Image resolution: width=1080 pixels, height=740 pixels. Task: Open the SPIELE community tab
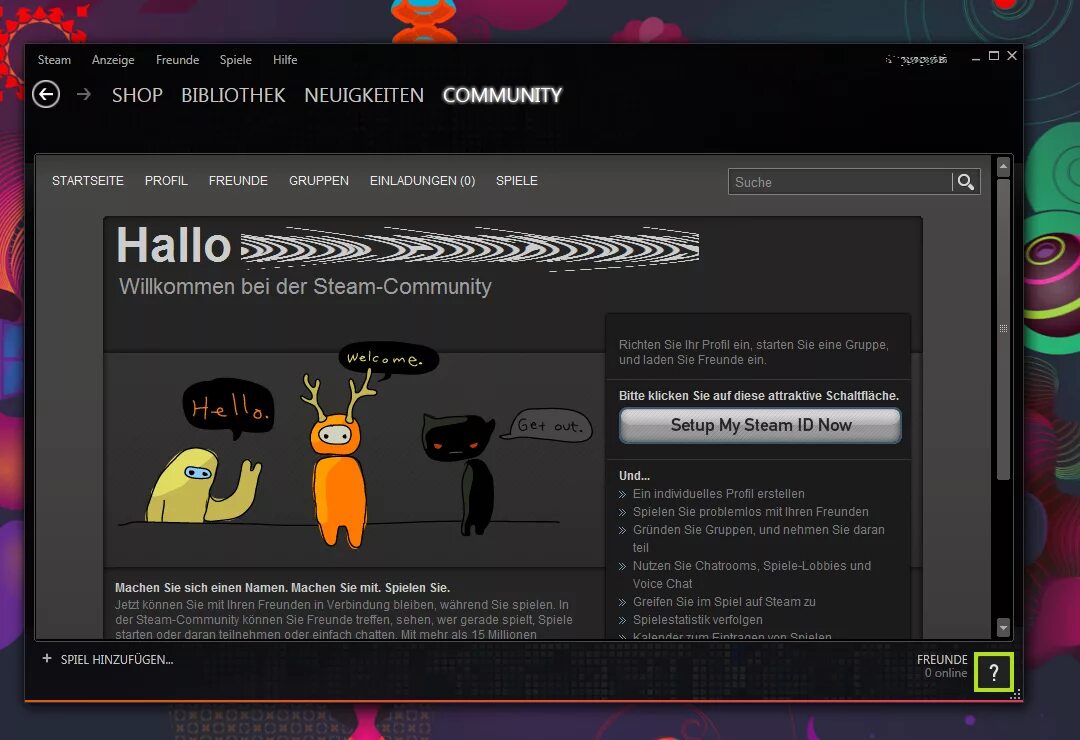tap(517, 181)
